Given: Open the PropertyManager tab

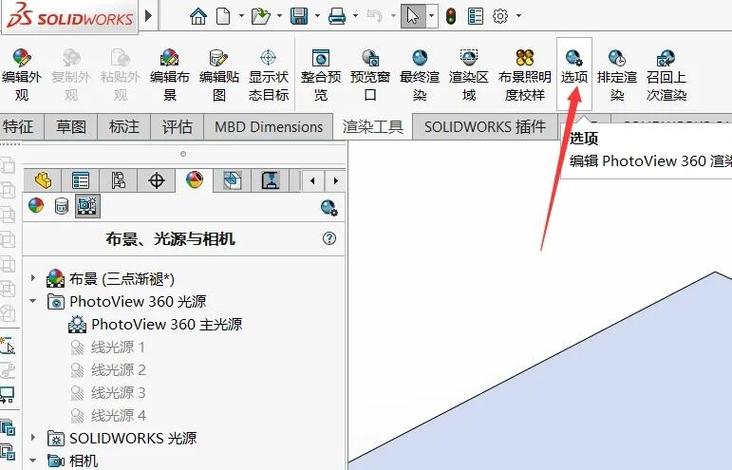Looking at the screenshot, I should click(80, 180).
